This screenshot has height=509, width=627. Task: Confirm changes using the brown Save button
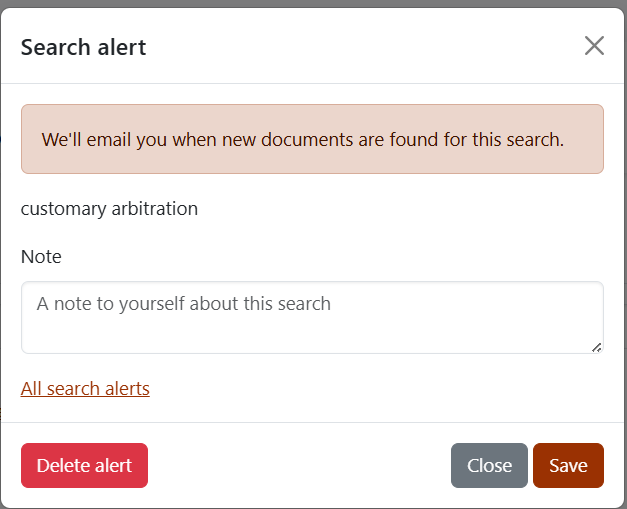click(568, 465)
